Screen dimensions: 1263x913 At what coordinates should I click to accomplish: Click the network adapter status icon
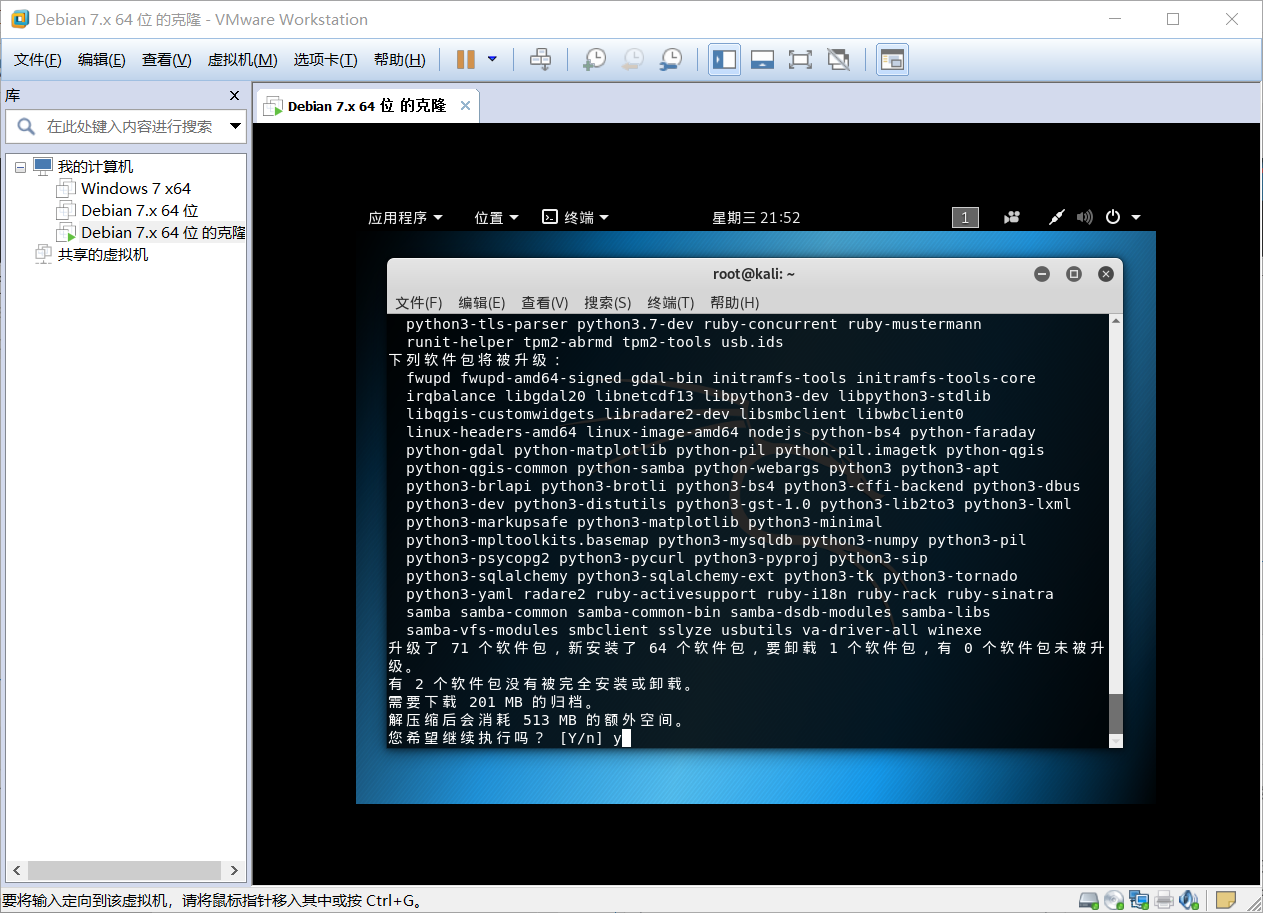1139,900
